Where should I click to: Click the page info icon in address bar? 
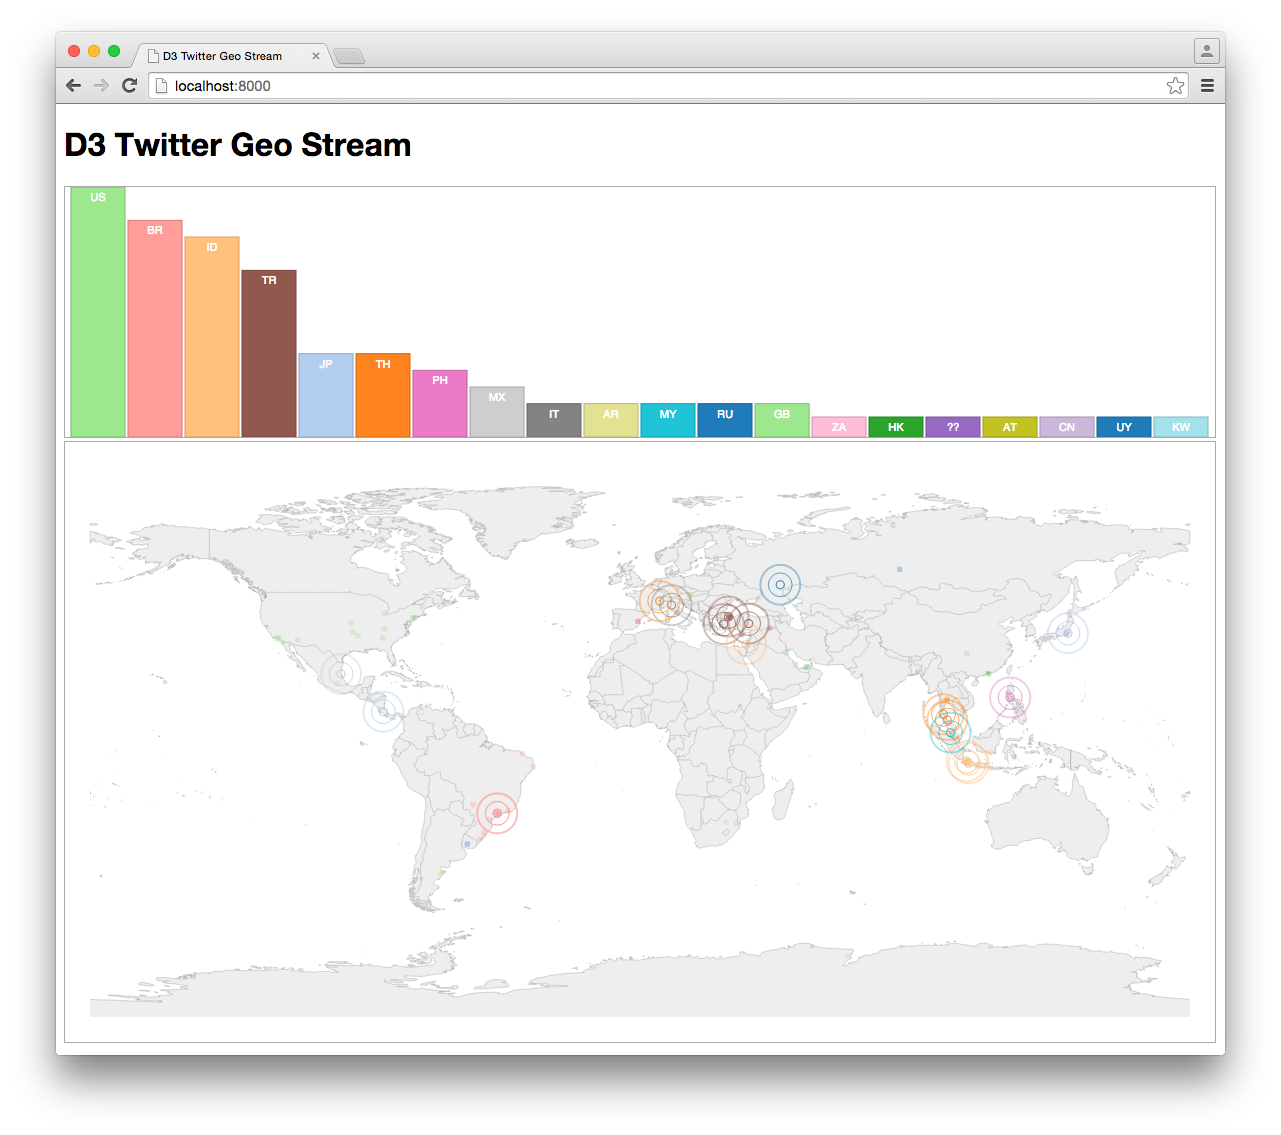tap(161, 86)
